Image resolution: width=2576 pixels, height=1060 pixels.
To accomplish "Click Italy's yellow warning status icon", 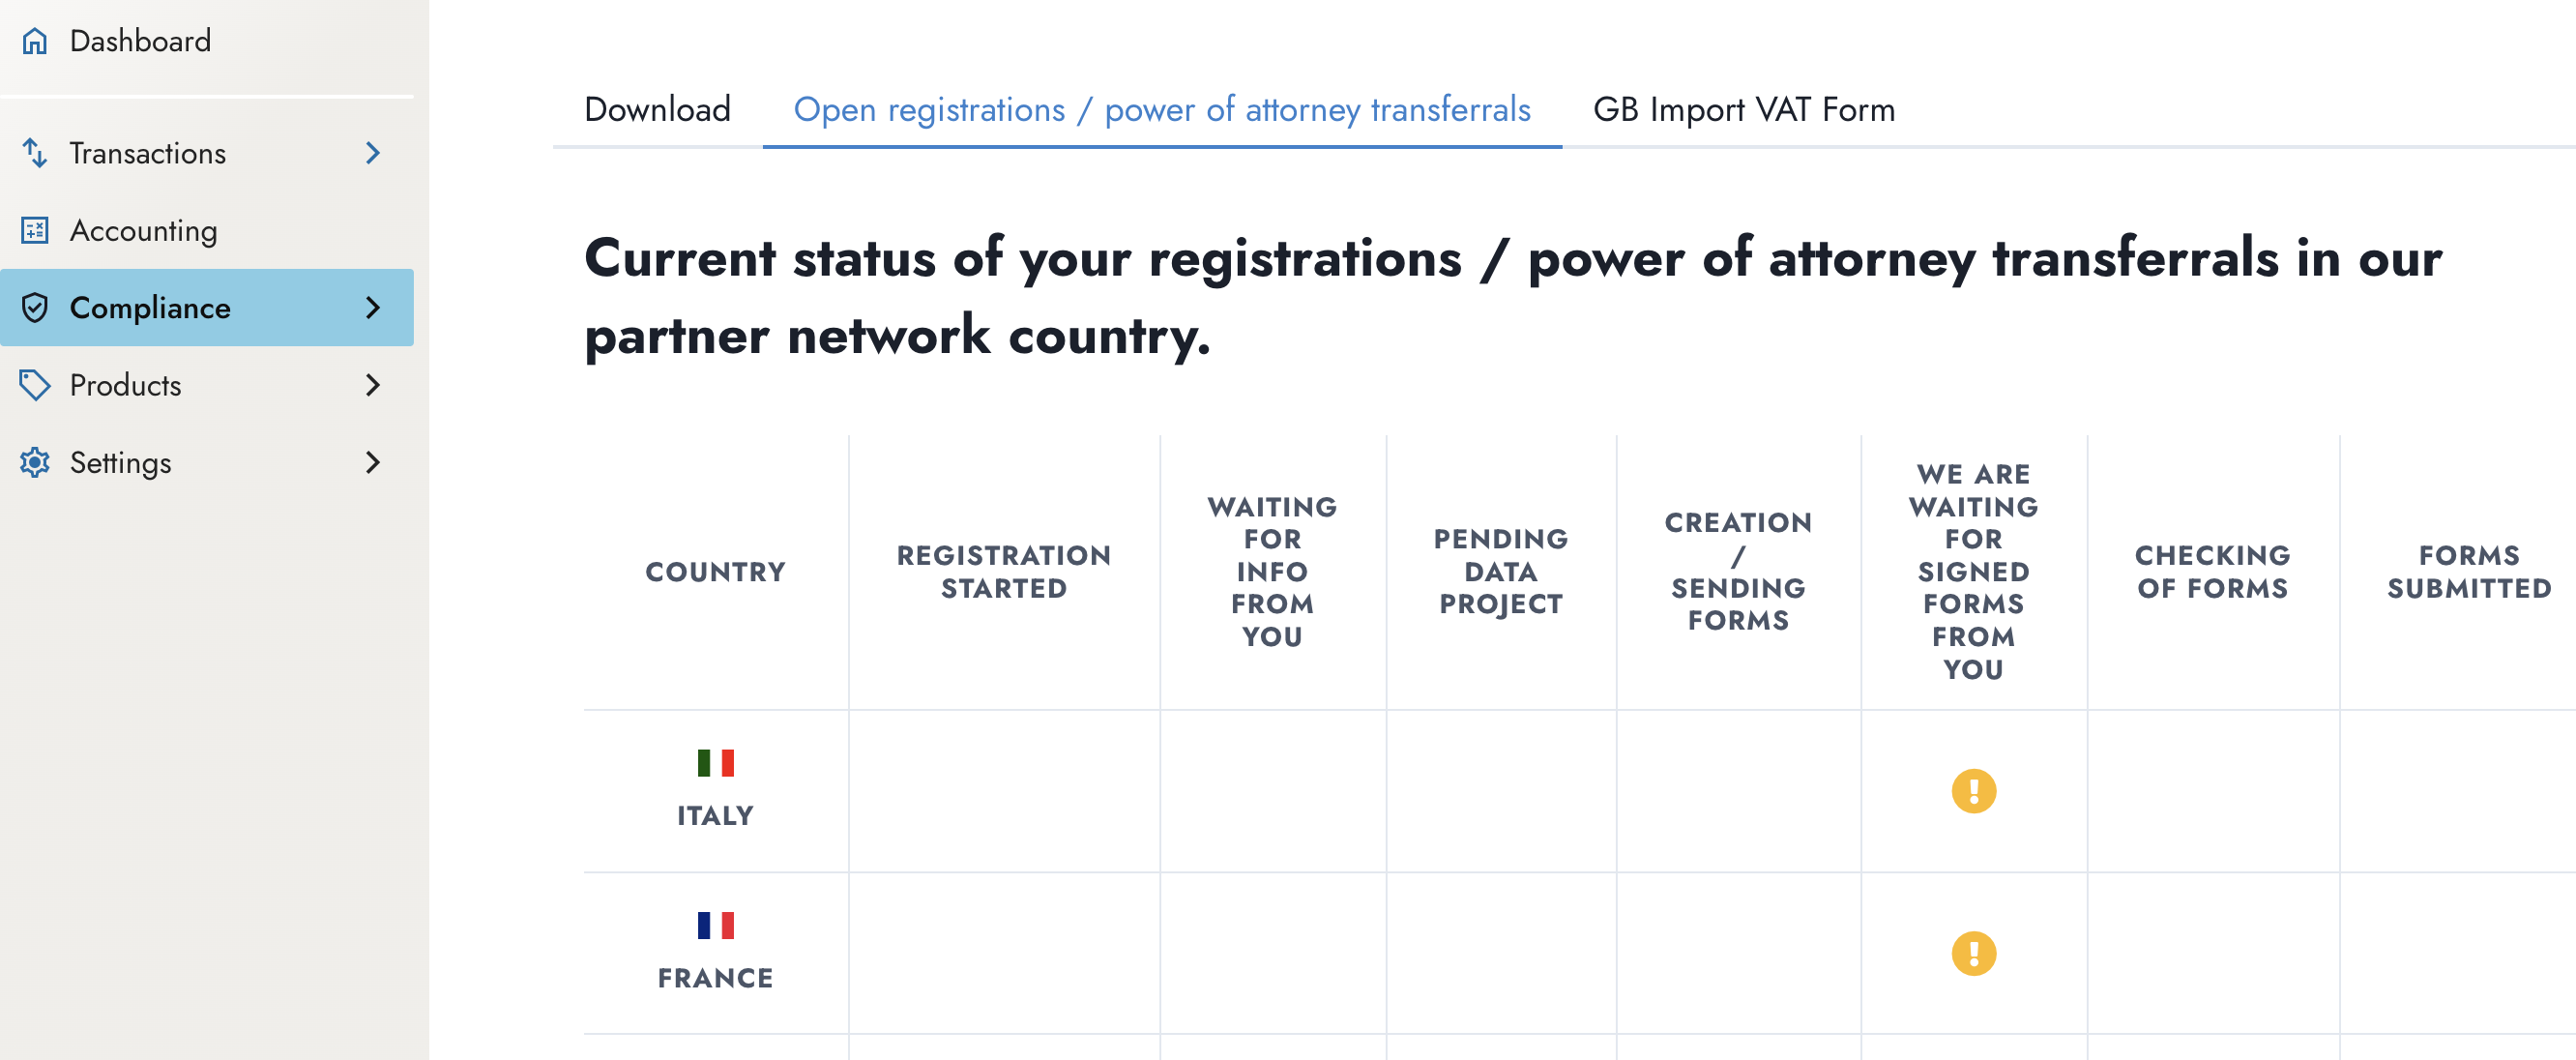I will click(1972, 791).
